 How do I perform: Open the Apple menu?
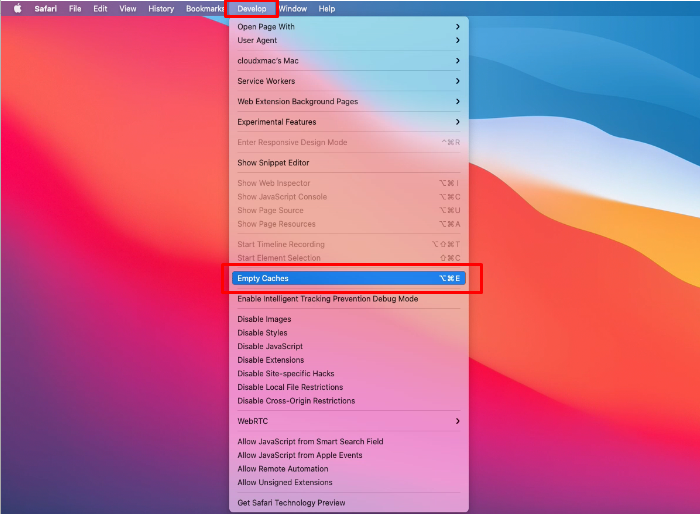click(x=17, y=8)
